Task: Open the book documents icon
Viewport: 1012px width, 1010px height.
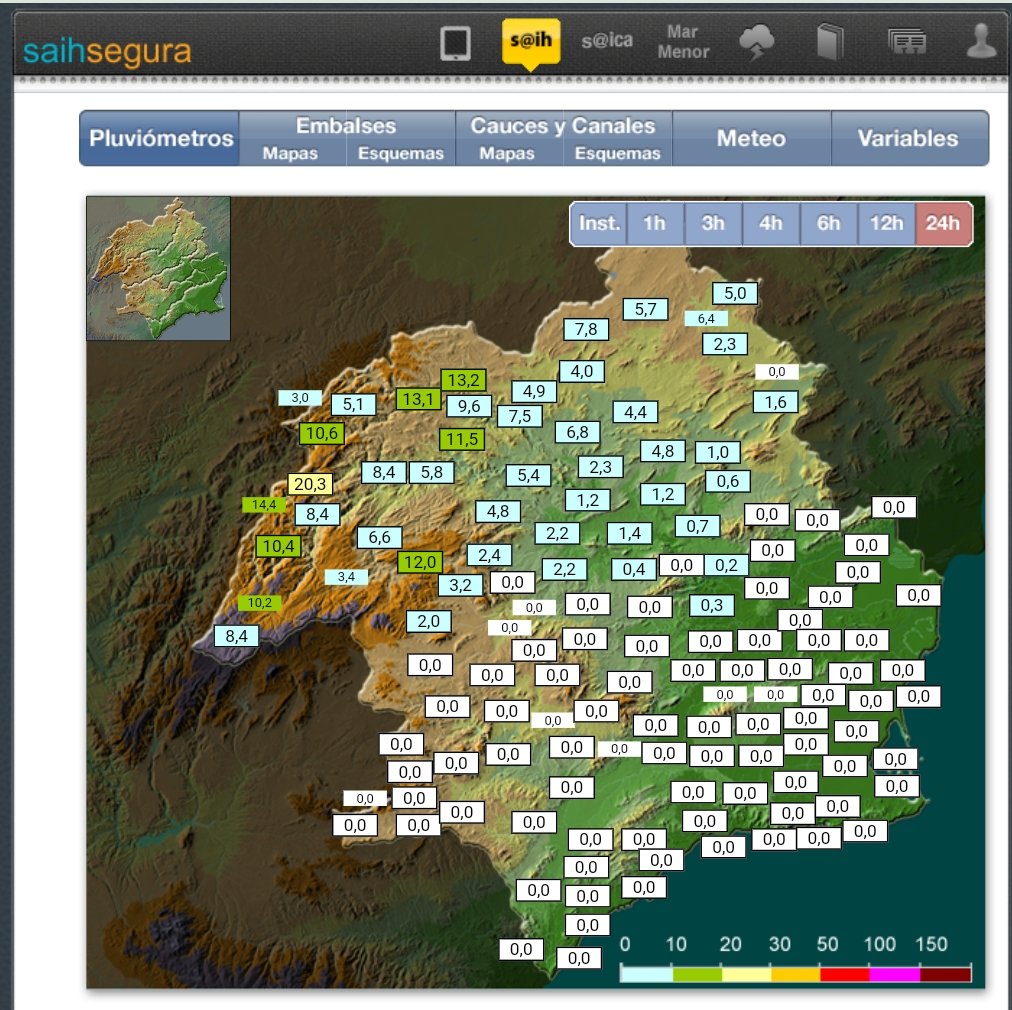Action: (830, 43)
